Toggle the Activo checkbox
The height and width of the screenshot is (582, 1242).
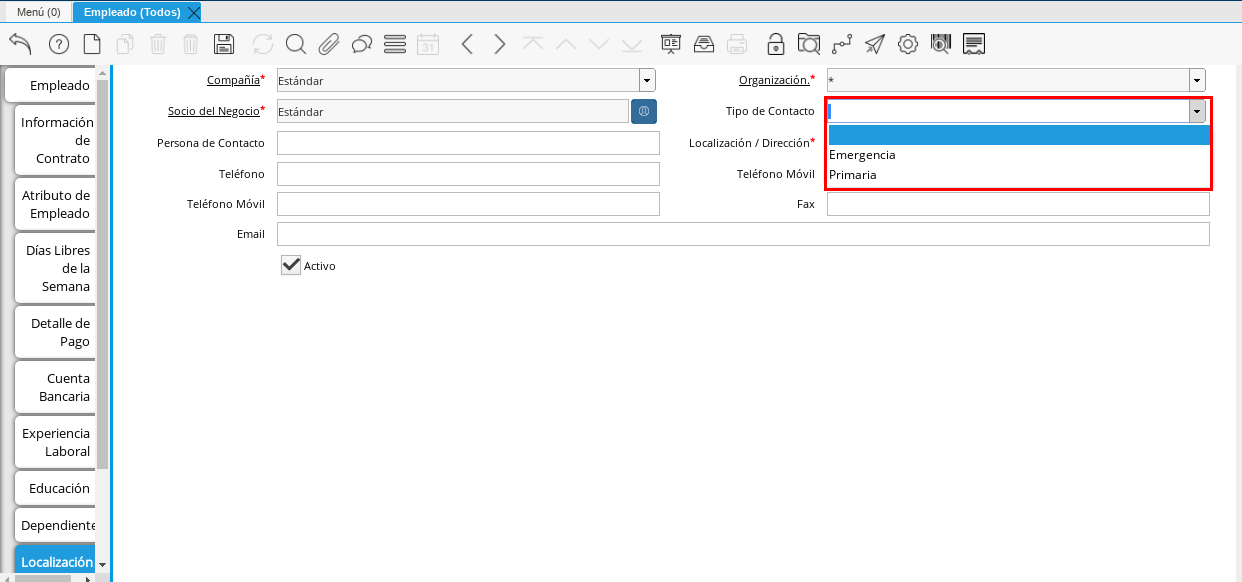pos(291,265)
